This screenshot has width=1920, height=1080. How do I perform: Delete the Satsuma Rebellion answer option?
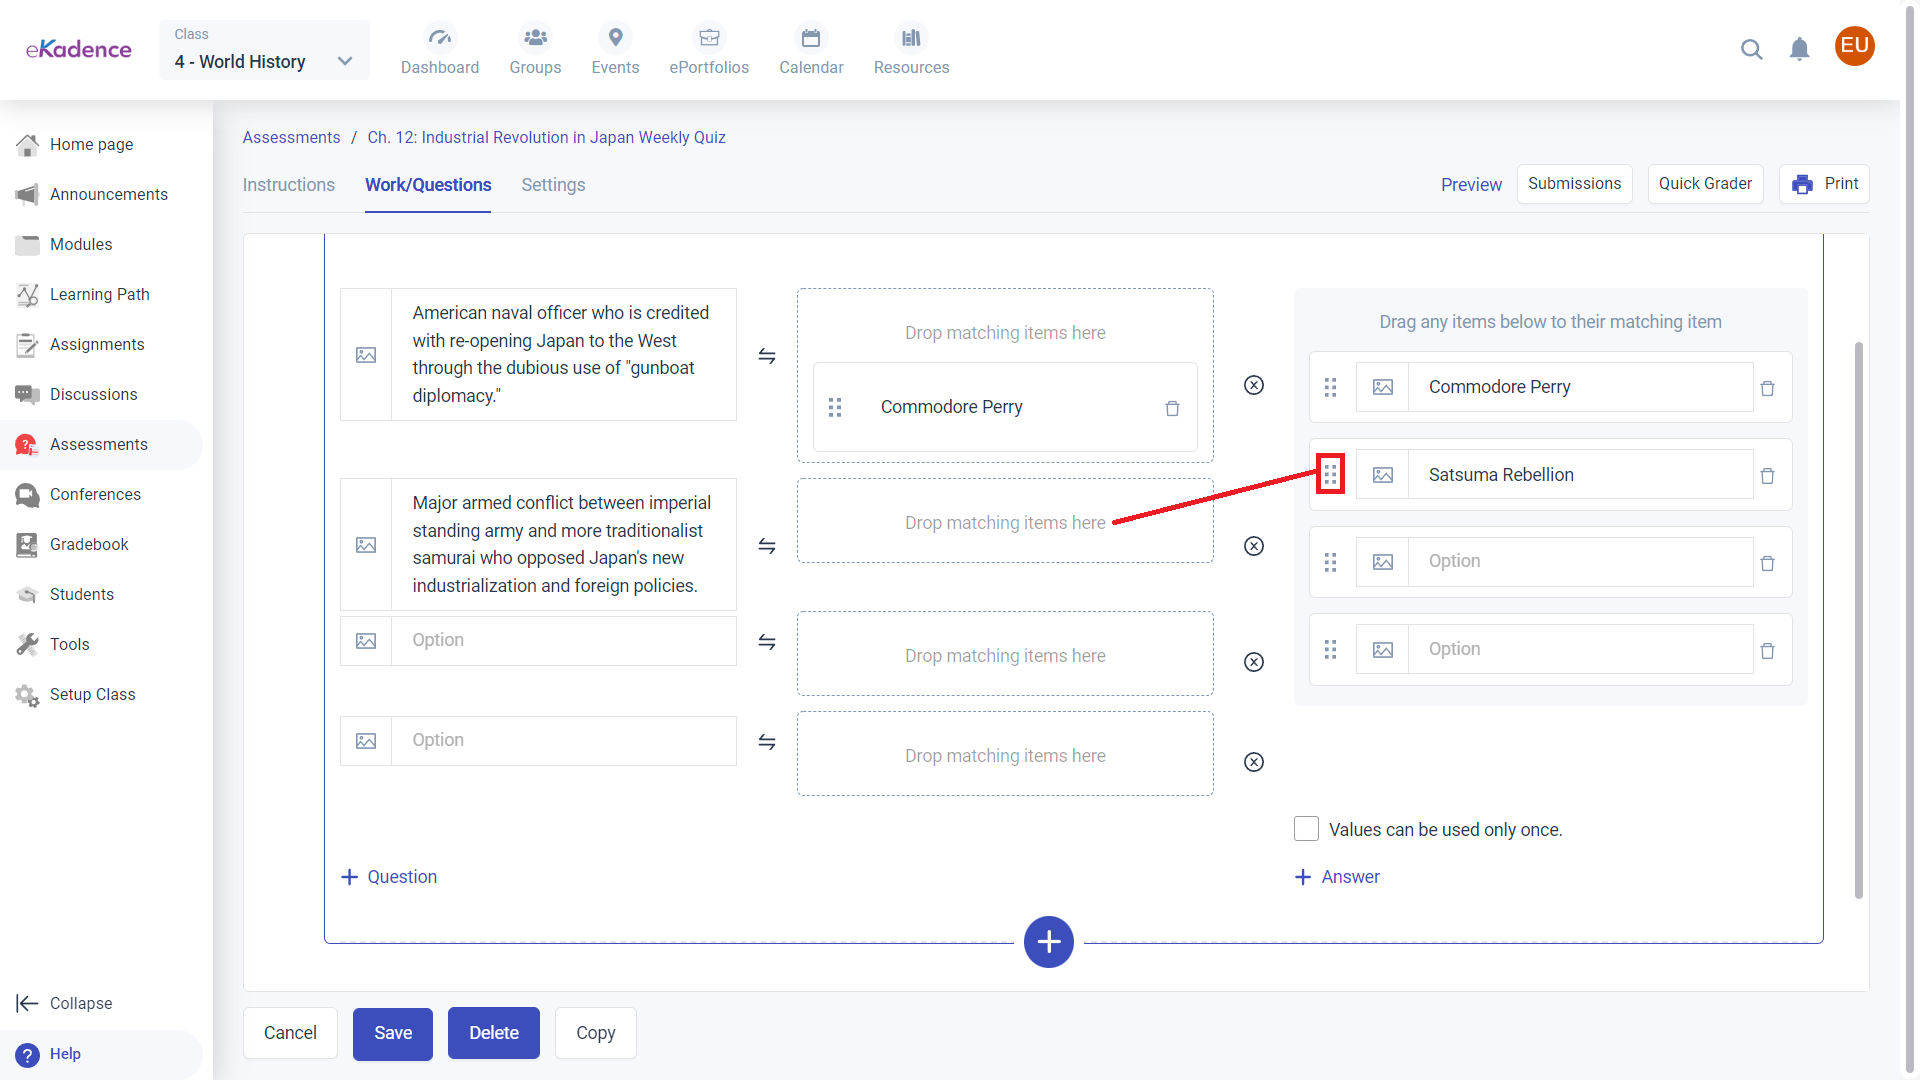(x=1767, y=476)
